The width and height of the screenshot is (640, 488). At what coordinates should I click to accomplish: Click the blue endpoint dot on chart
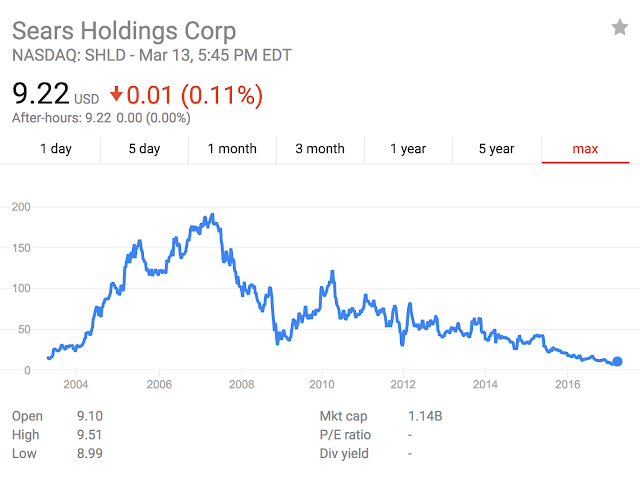point(617,361)
